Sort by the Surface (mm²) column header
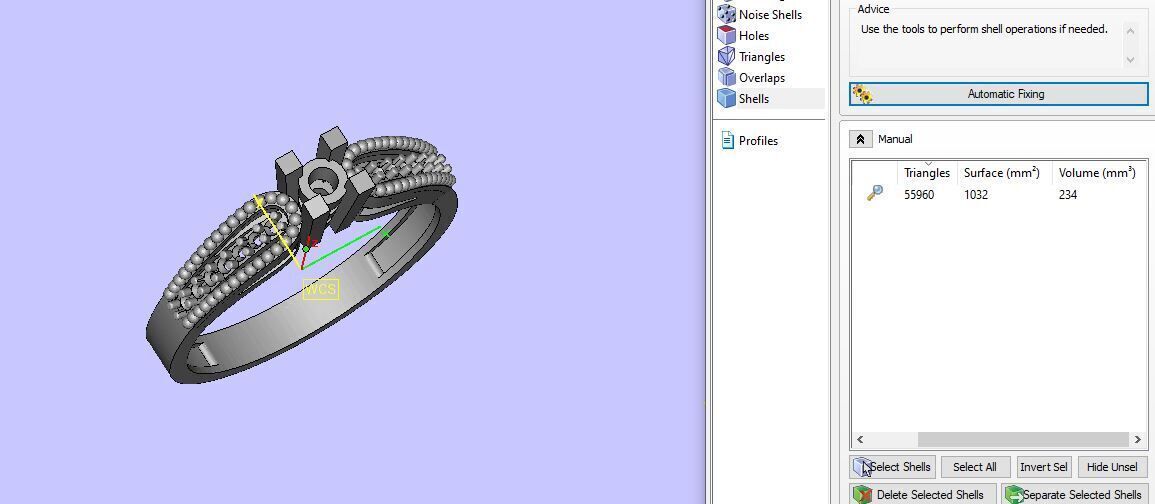 [x=1004, y=173]
